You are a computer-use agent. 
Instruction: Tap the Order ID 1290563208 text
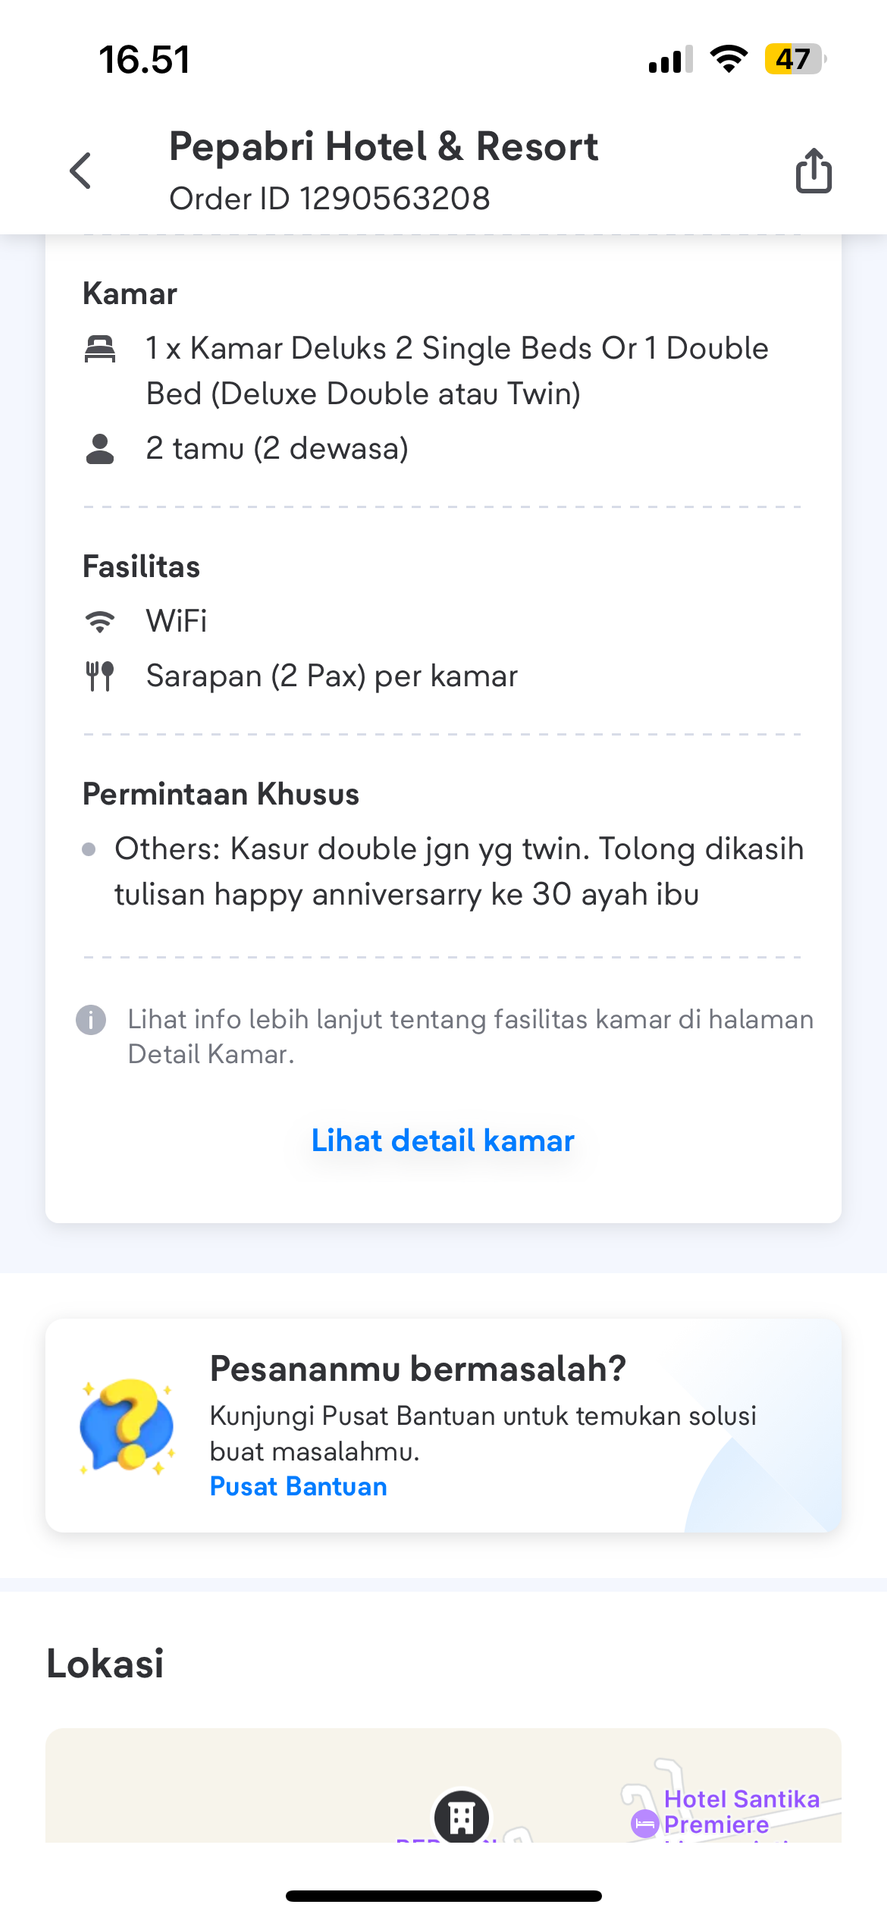330,198
